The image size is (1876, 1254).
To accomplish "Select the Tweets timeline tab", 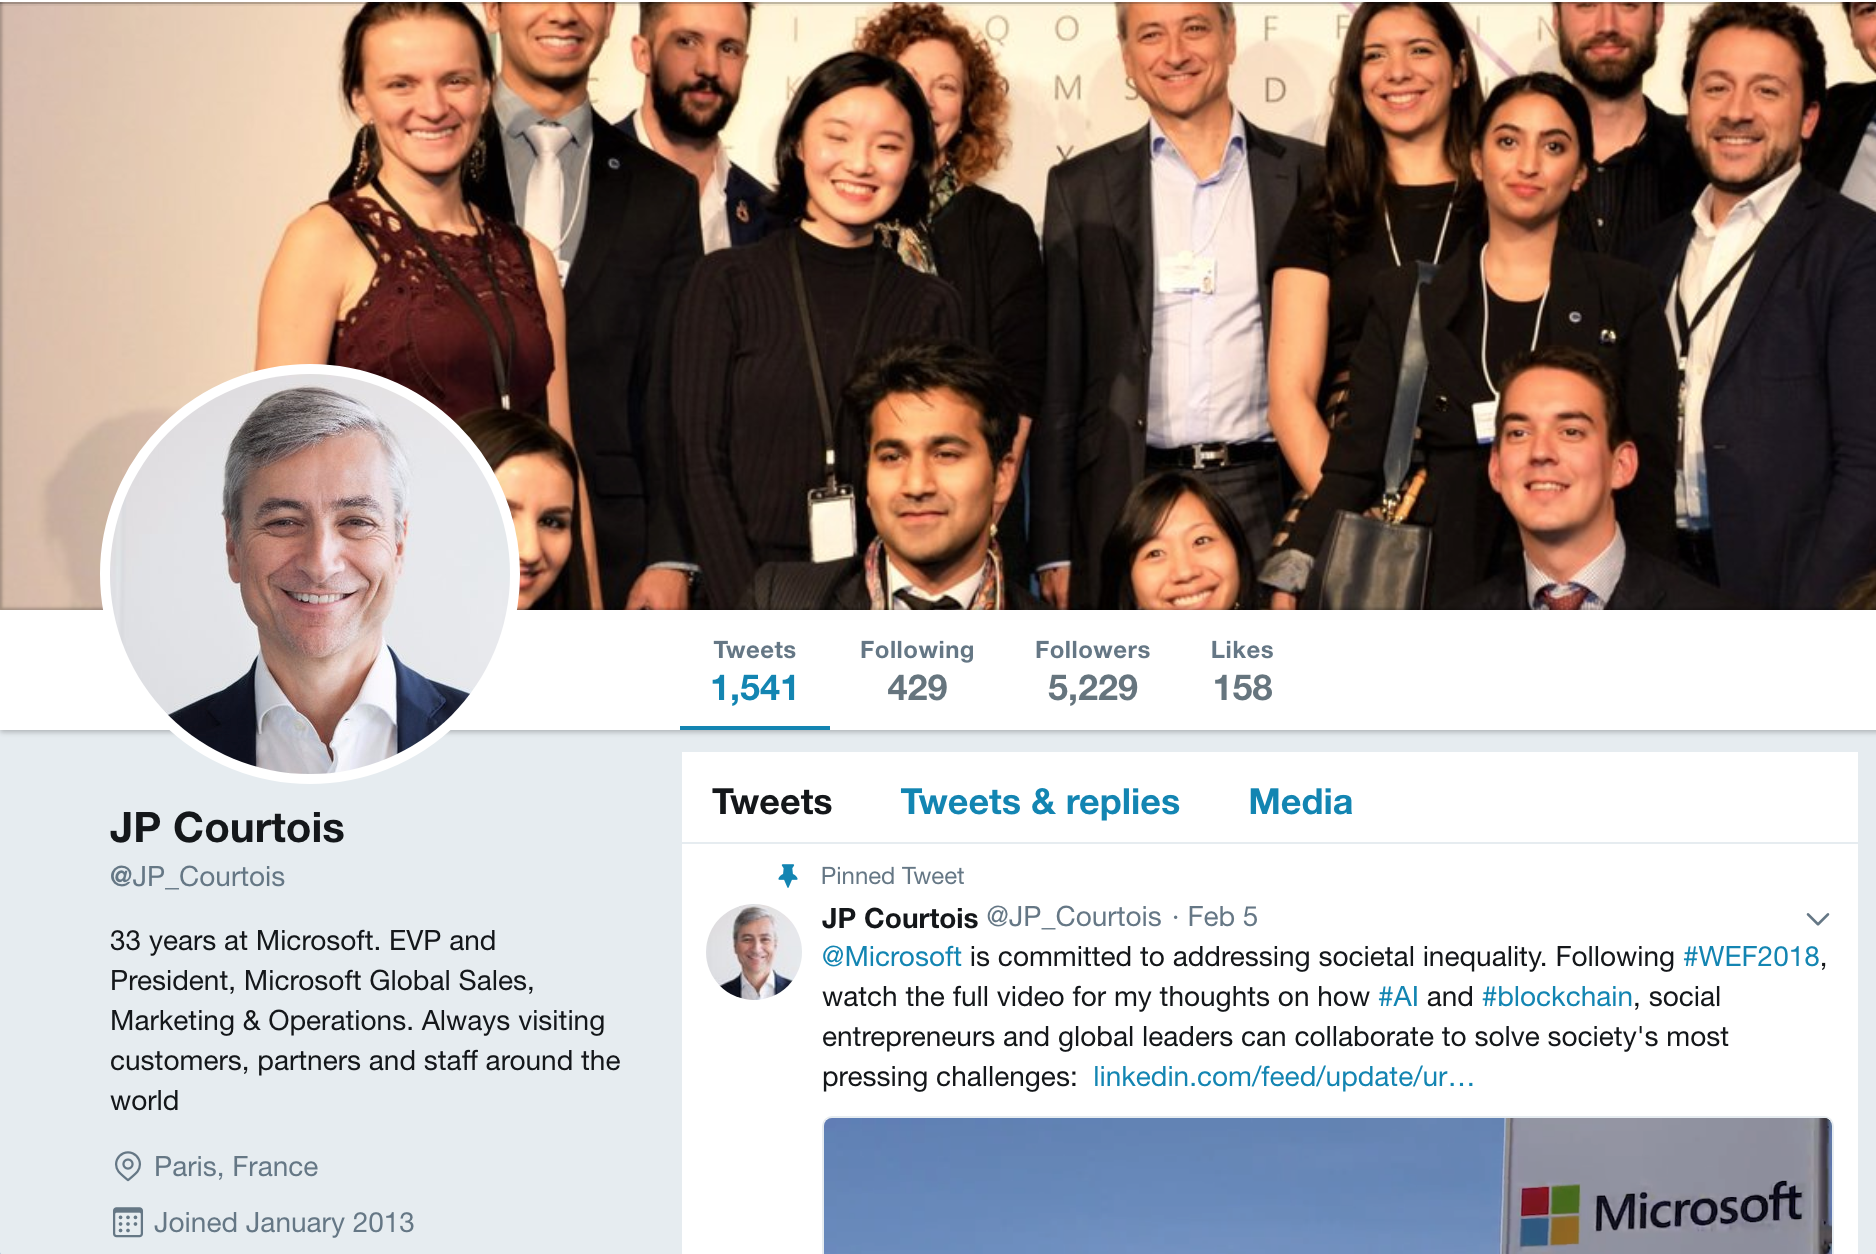I will (772, 802).
